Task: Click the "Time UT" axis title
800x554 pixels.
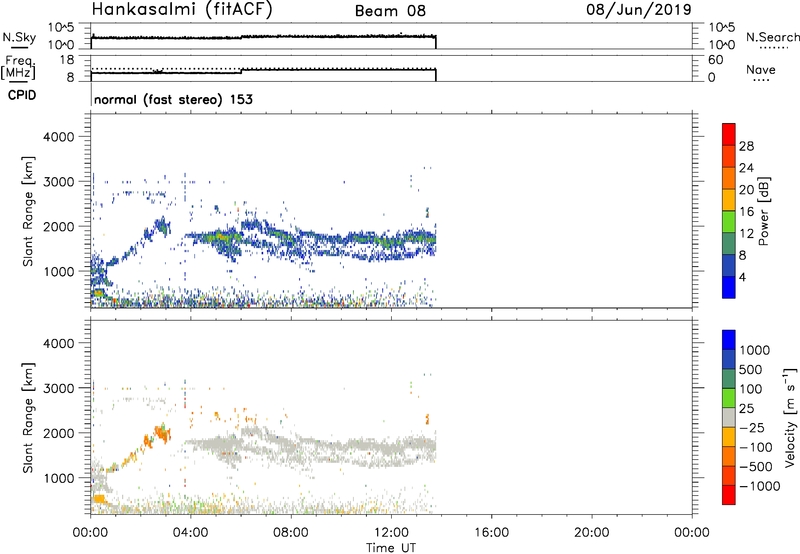Action: [391, 548]
